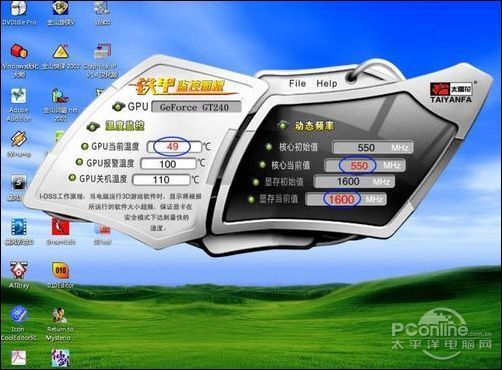
Task: Click the green bullet beside 温度监控 heading
Action: click(x=93, y=126)
